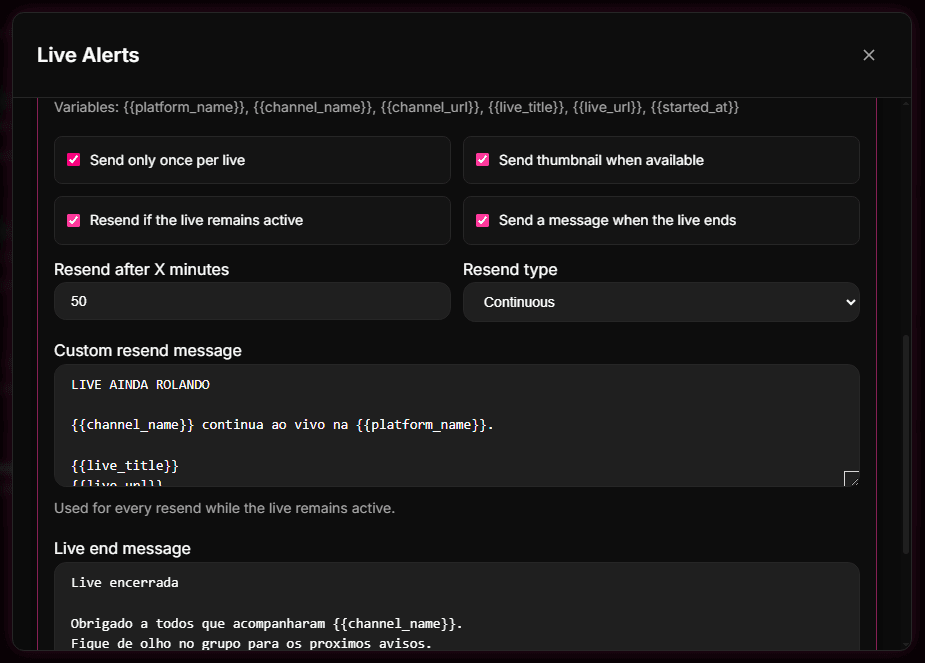
Task: Click the 'Live end message' label
Action: coord(122,549)
